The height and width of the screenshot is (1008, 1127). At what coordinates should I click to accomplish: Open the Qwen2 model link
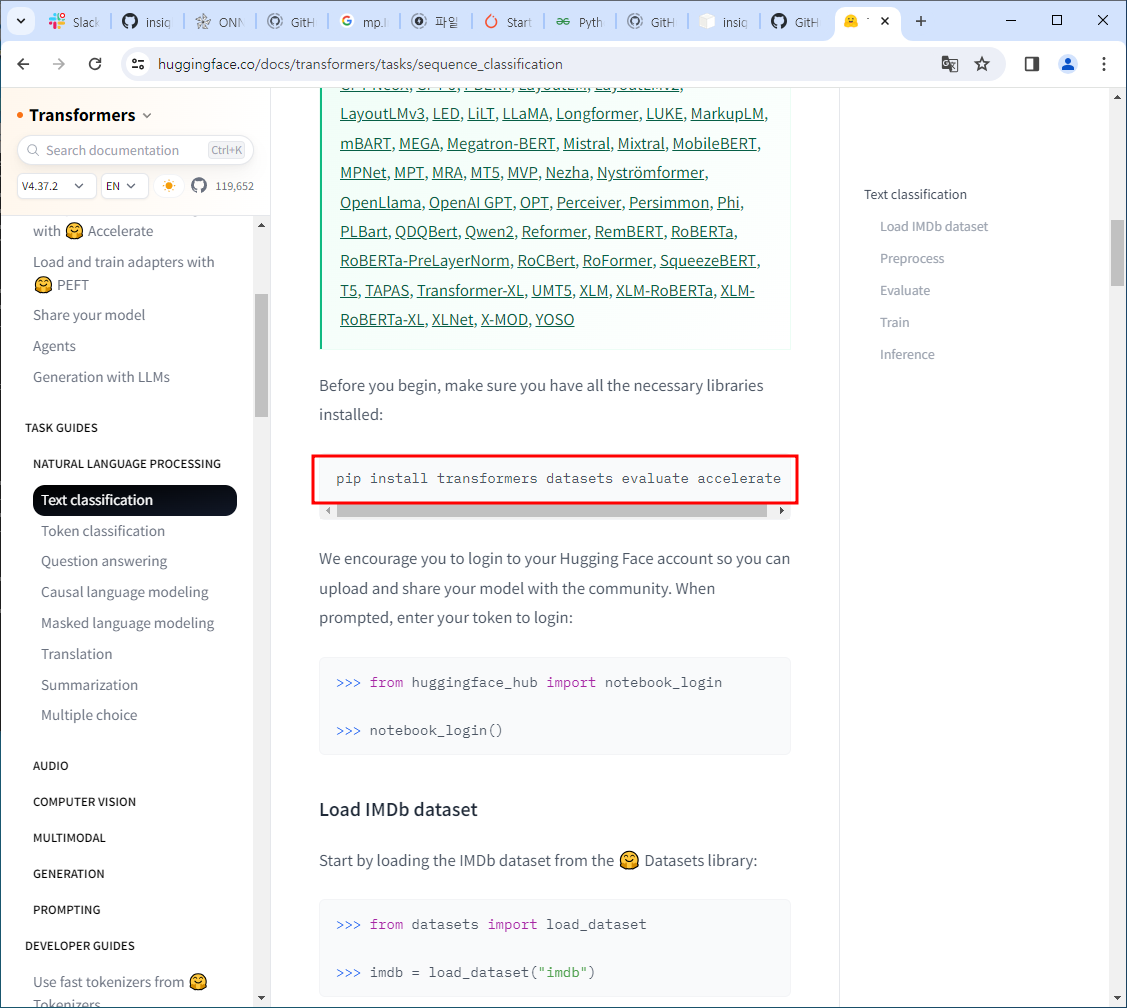point(489,232)
